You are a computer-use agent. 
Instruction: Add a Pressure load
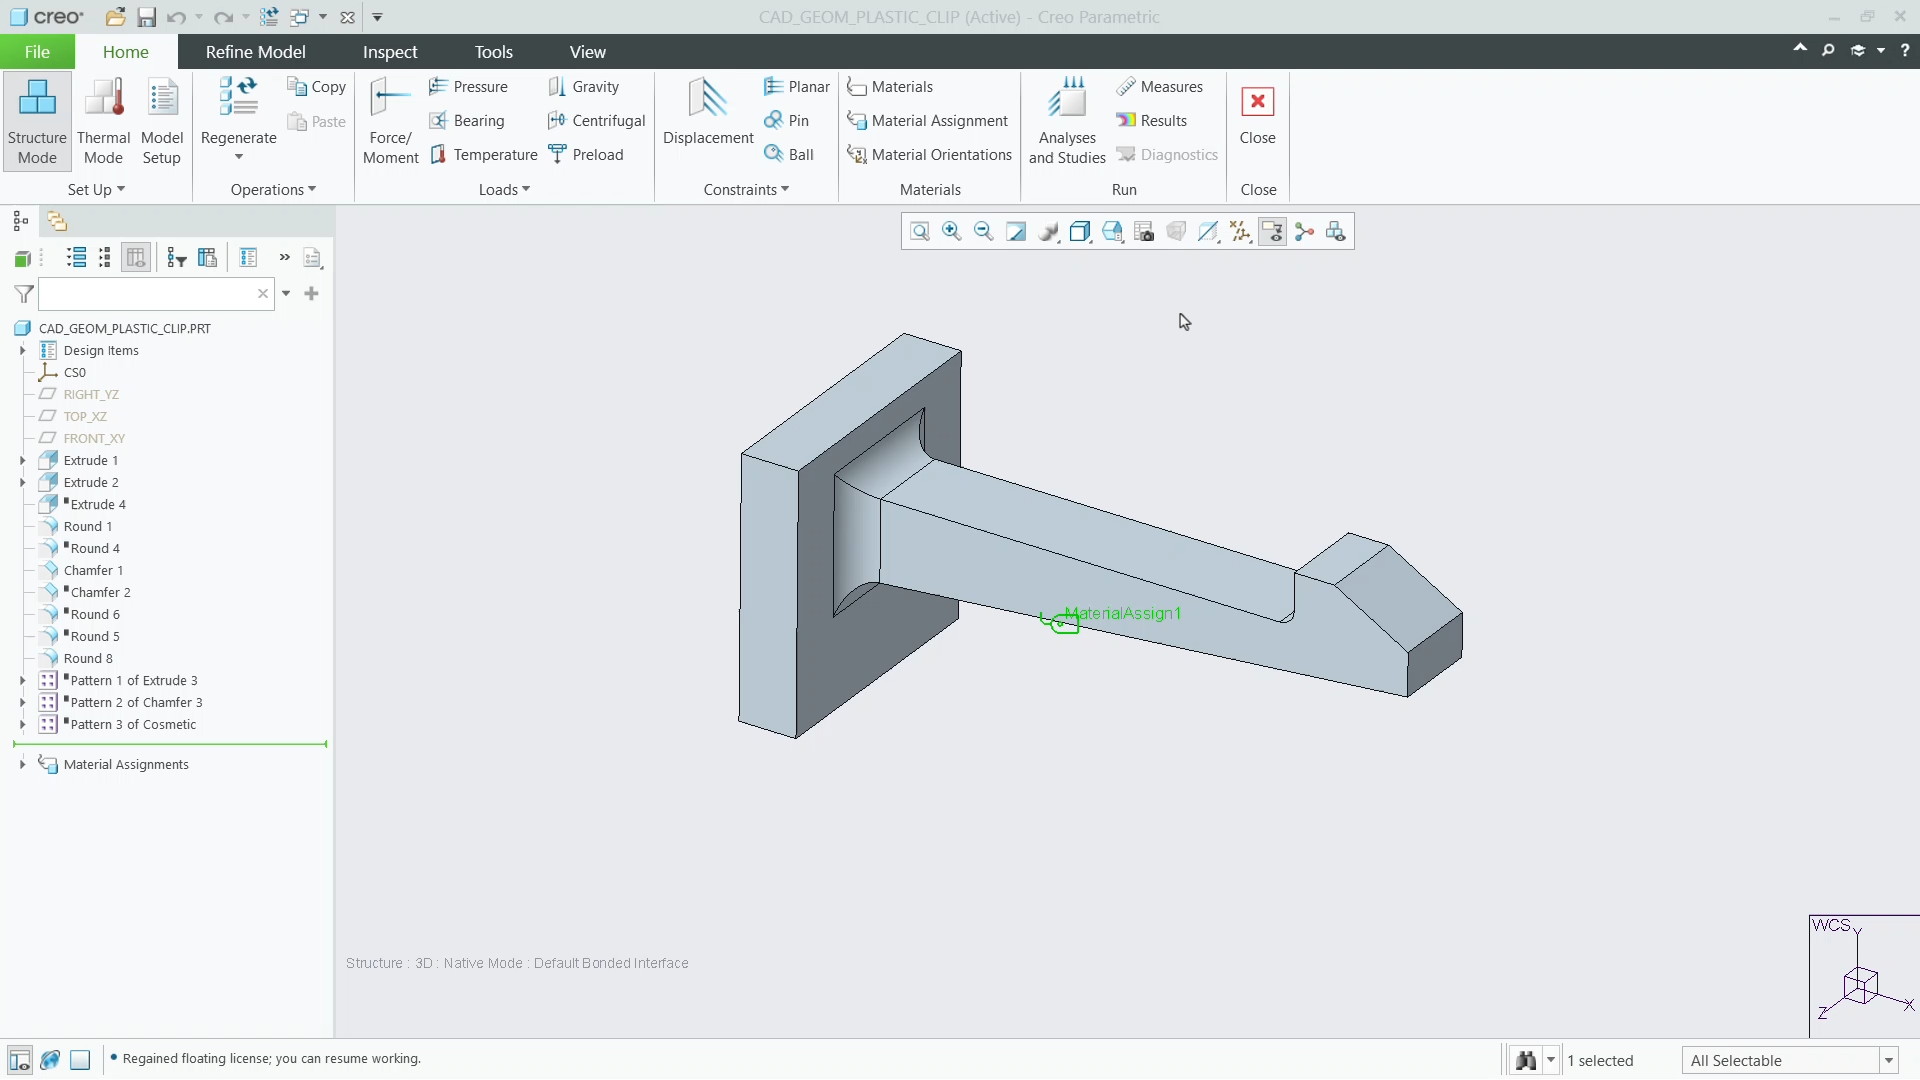tap(468, 87)
